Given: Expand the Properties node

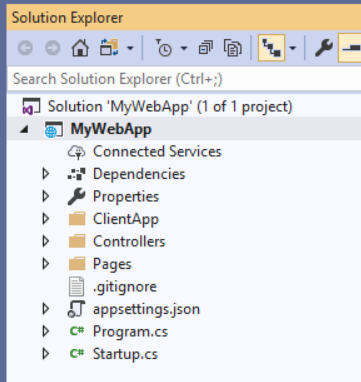Looking at the screenshot, I should 46,196.
